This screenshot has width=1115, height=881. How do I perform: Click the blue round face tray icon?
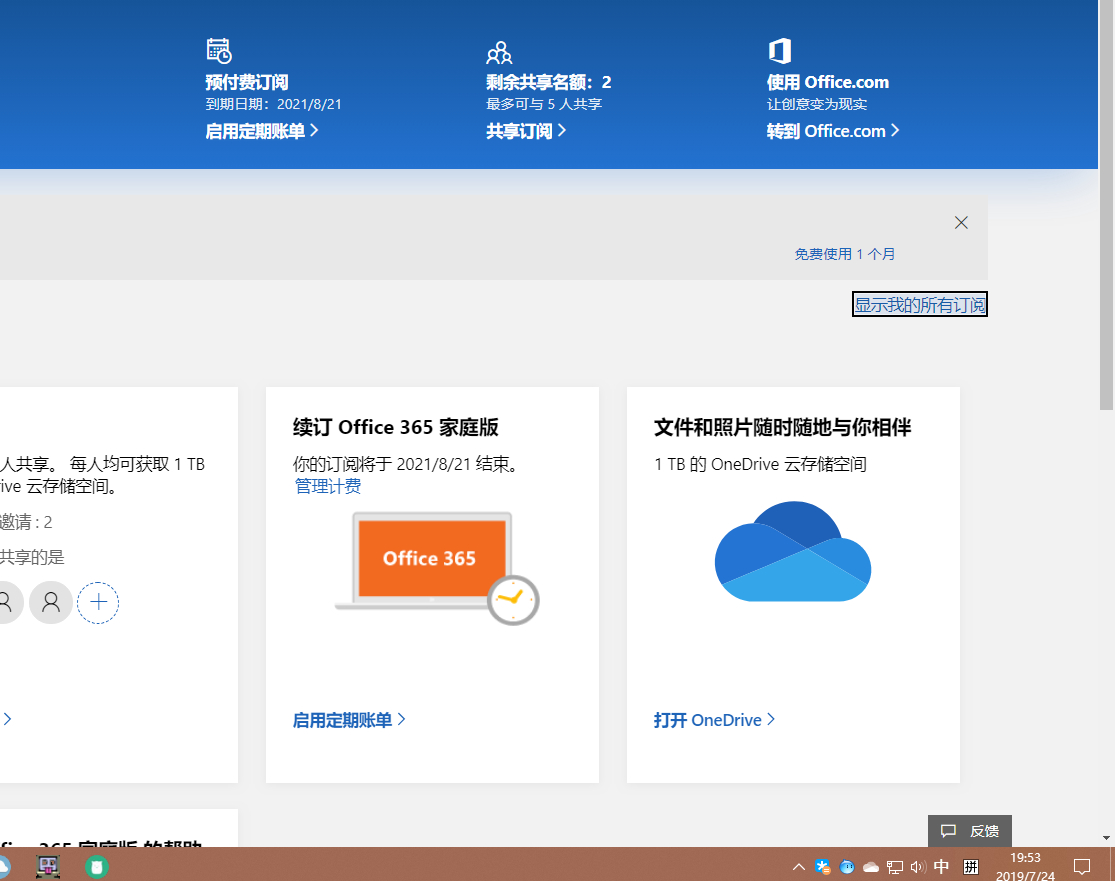[x=847, y=867]
